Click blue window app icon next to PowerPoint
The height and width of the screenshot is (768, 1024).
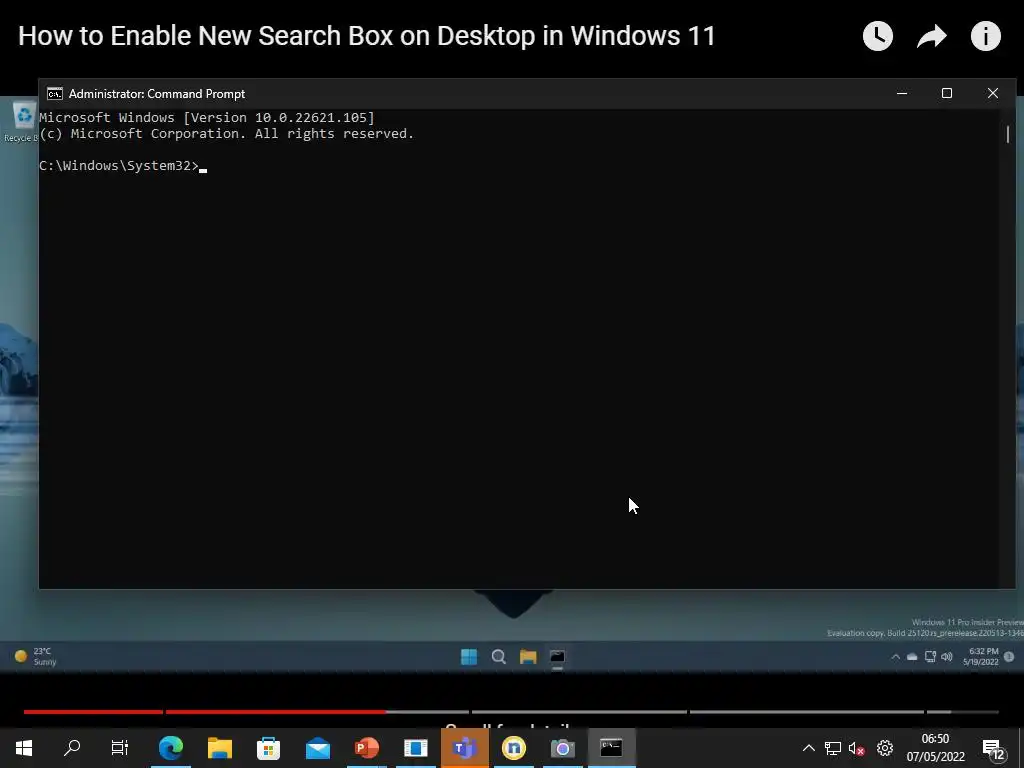tap(415, 748)
